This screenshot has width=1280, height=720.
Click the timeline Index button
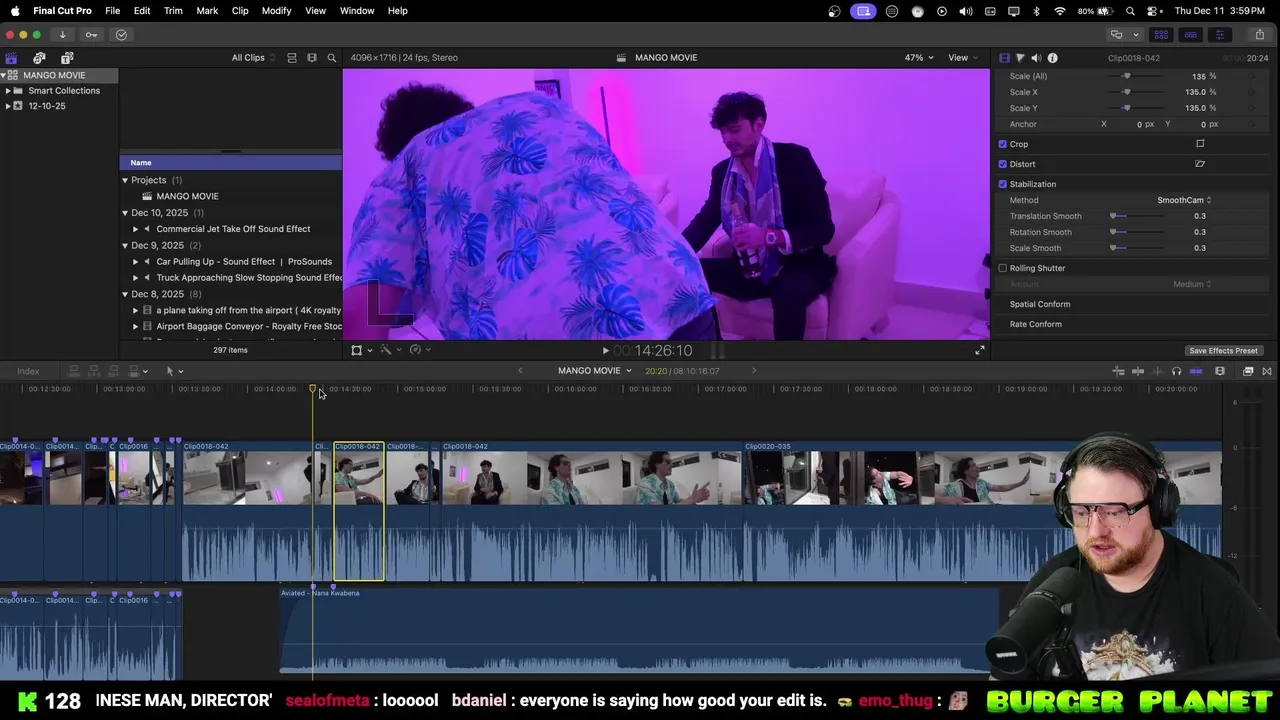[x=28, y=372]
